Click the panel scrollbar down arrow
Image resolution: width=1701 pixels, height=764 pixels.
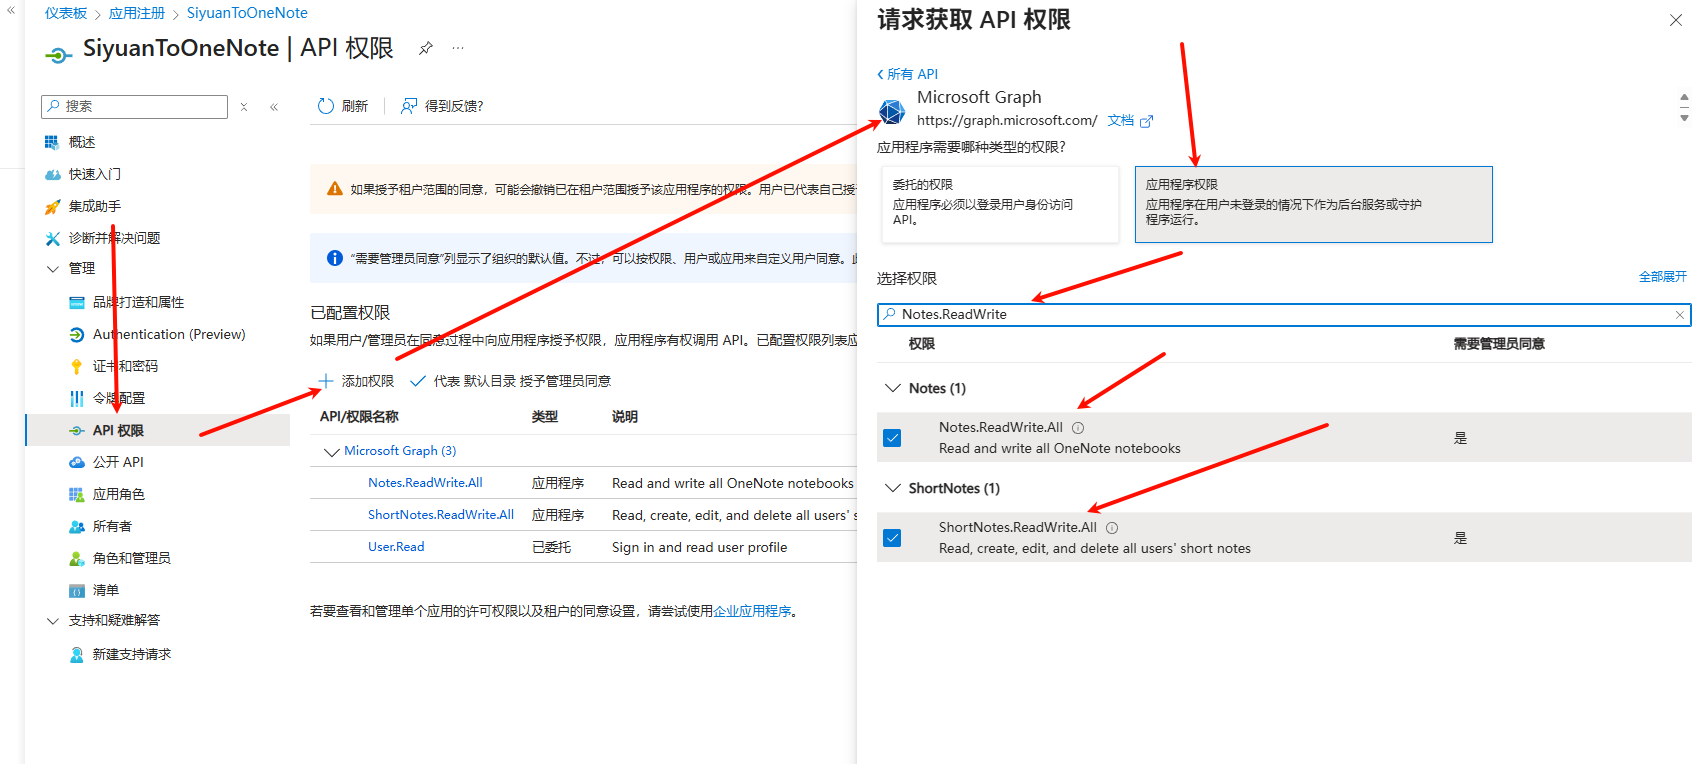1684,118
